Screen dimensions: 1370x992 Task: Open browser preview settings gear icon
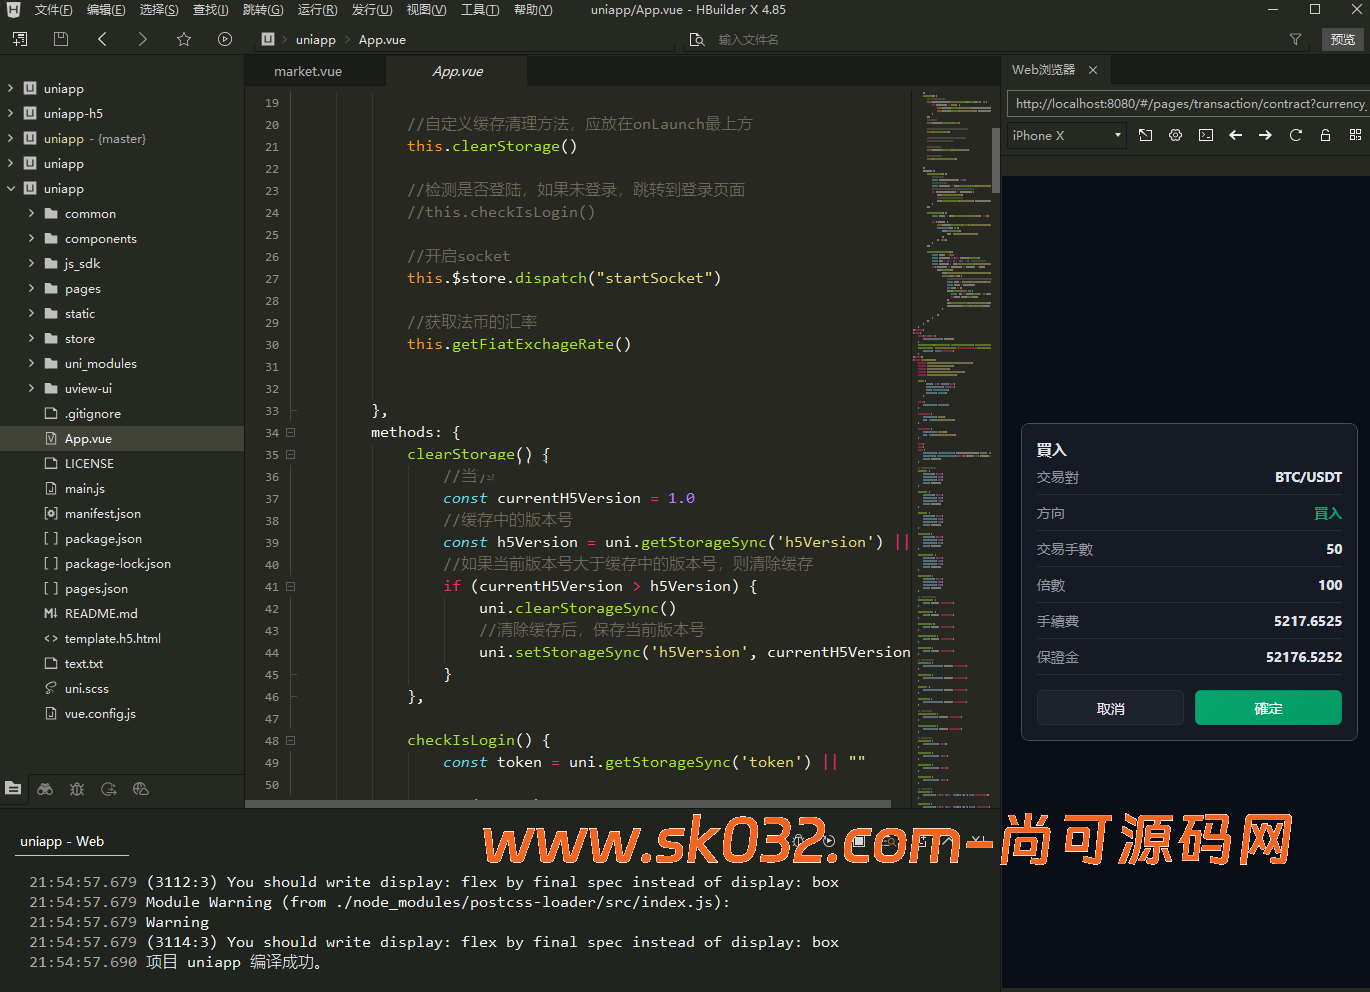tap(1176, 135)
